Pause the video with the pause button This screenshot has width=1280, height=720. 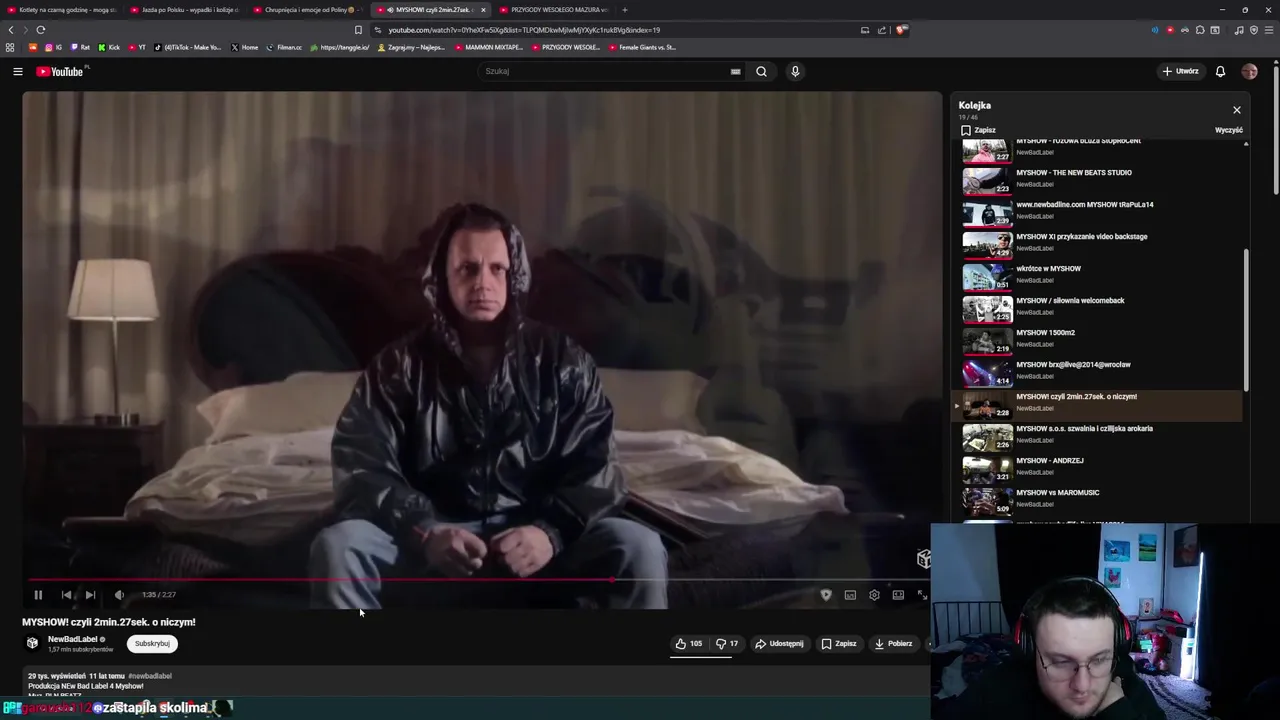click(38, 595)
